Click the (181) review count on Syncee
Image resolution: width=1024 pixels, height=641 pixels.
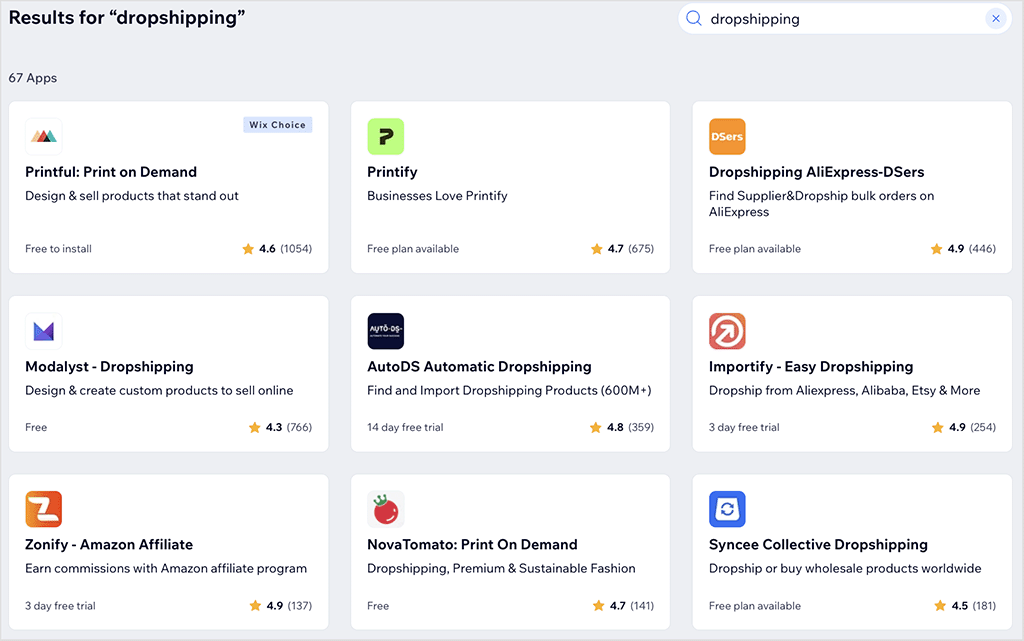[984, 606]
